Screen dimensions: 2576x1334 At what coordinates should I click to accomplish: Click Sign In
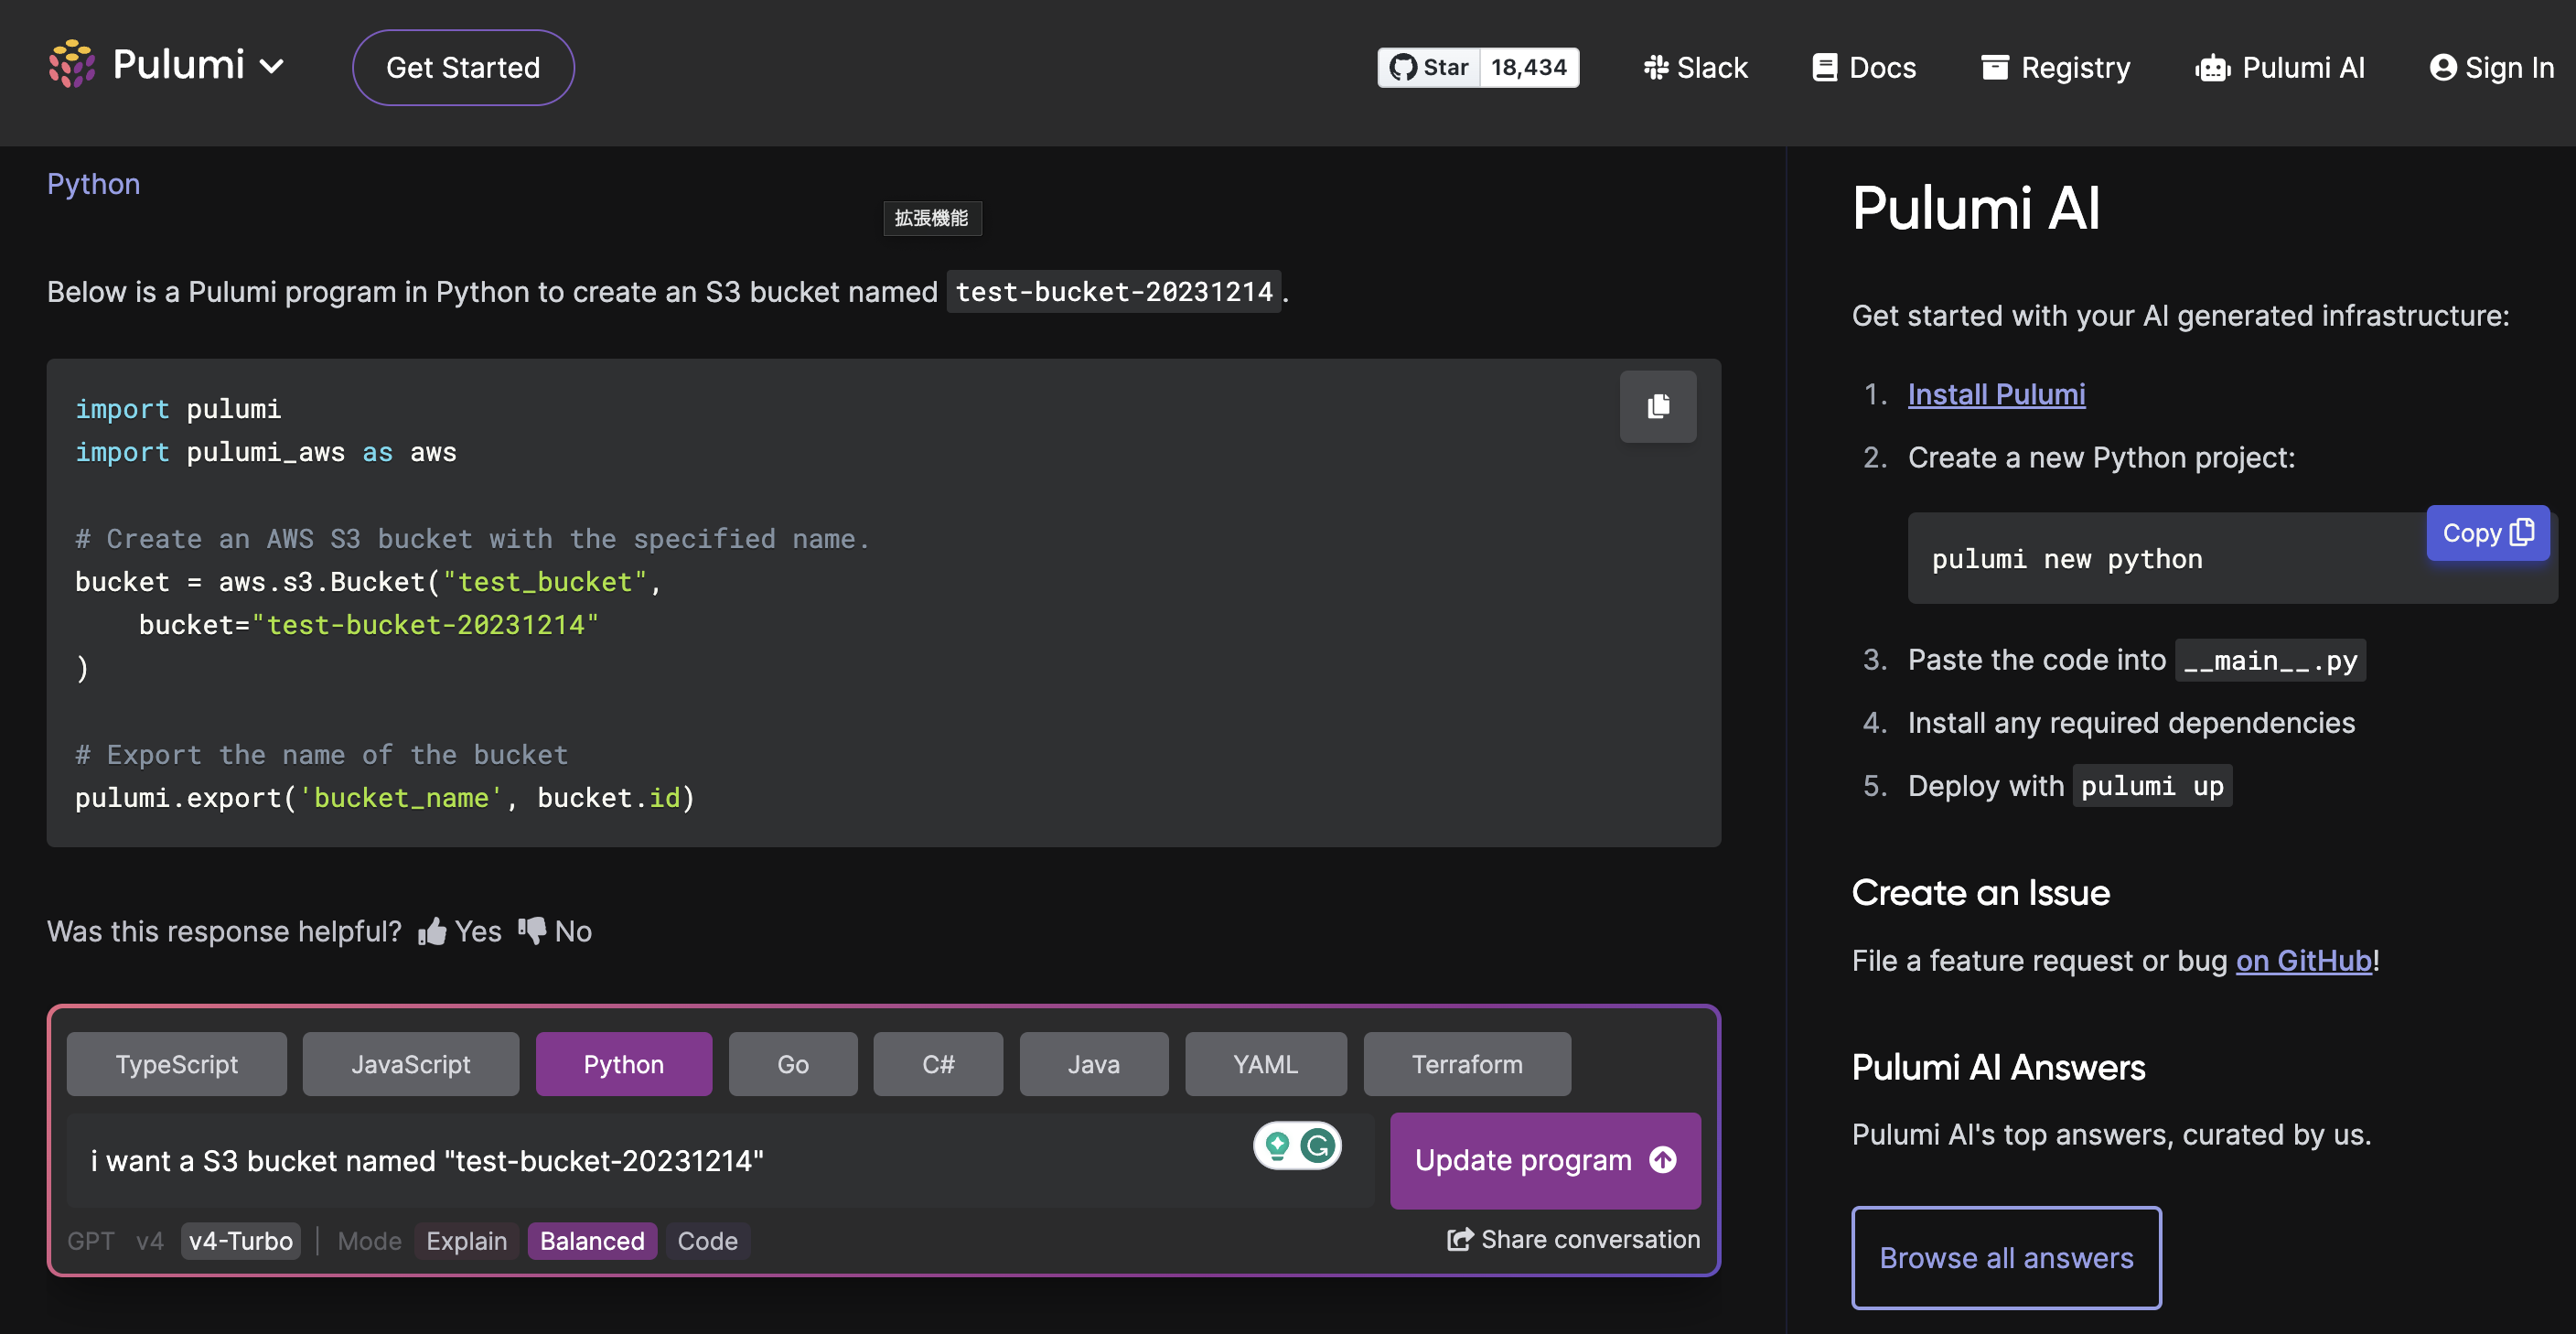click(x=2492, y=67)
